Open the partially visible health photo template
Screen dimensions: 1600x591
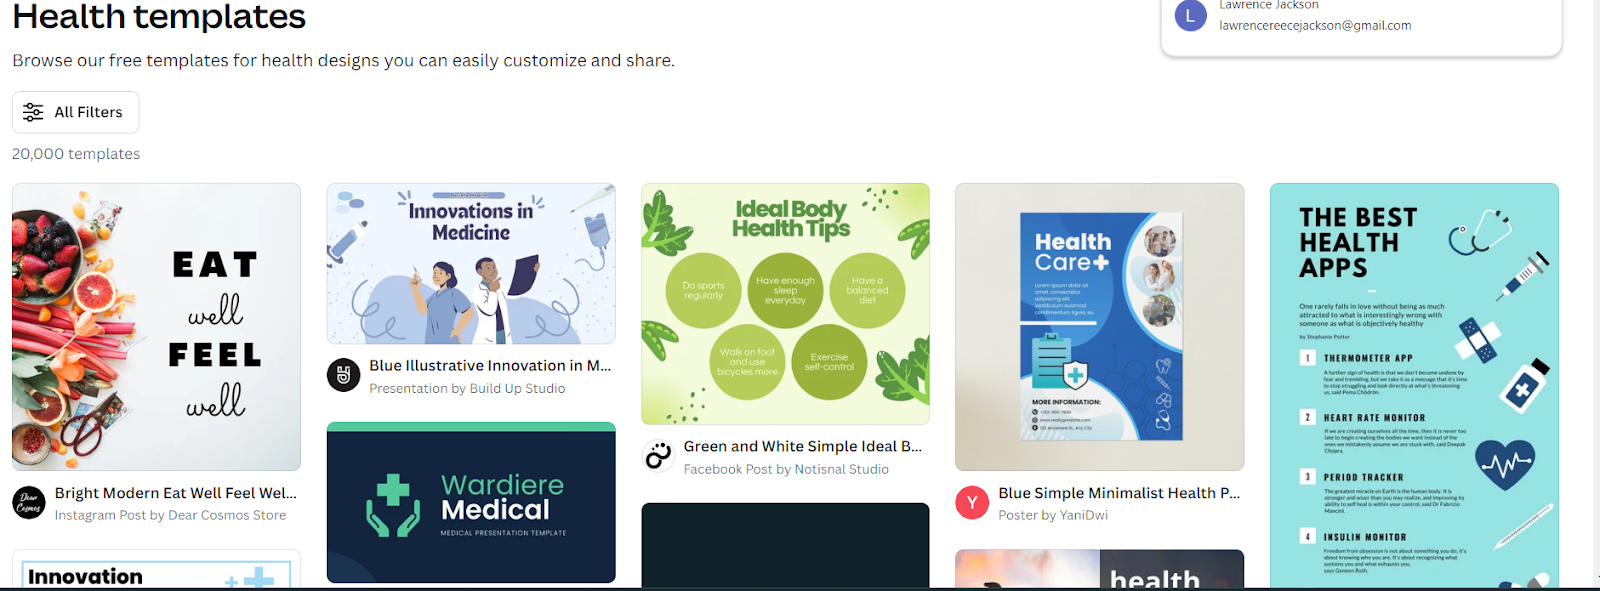tap(1100, 570)
